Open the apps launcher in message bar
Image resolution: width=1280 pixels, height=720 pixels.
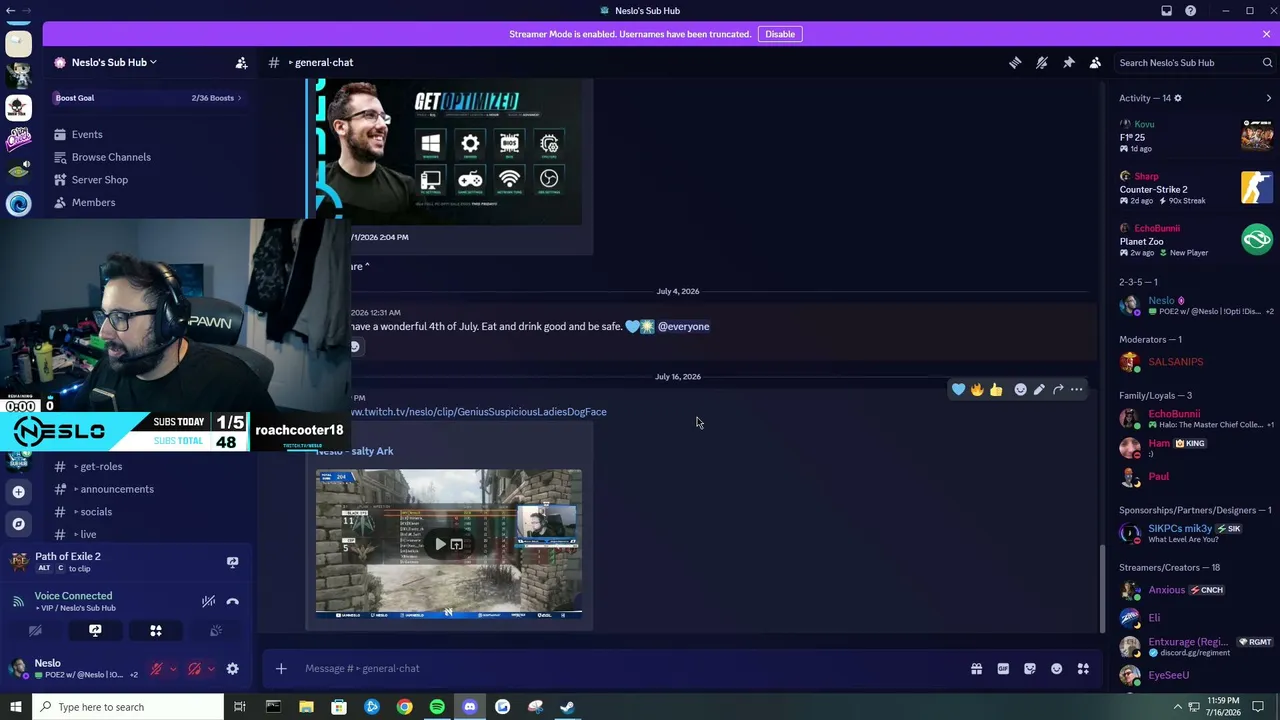[1083, 669]
